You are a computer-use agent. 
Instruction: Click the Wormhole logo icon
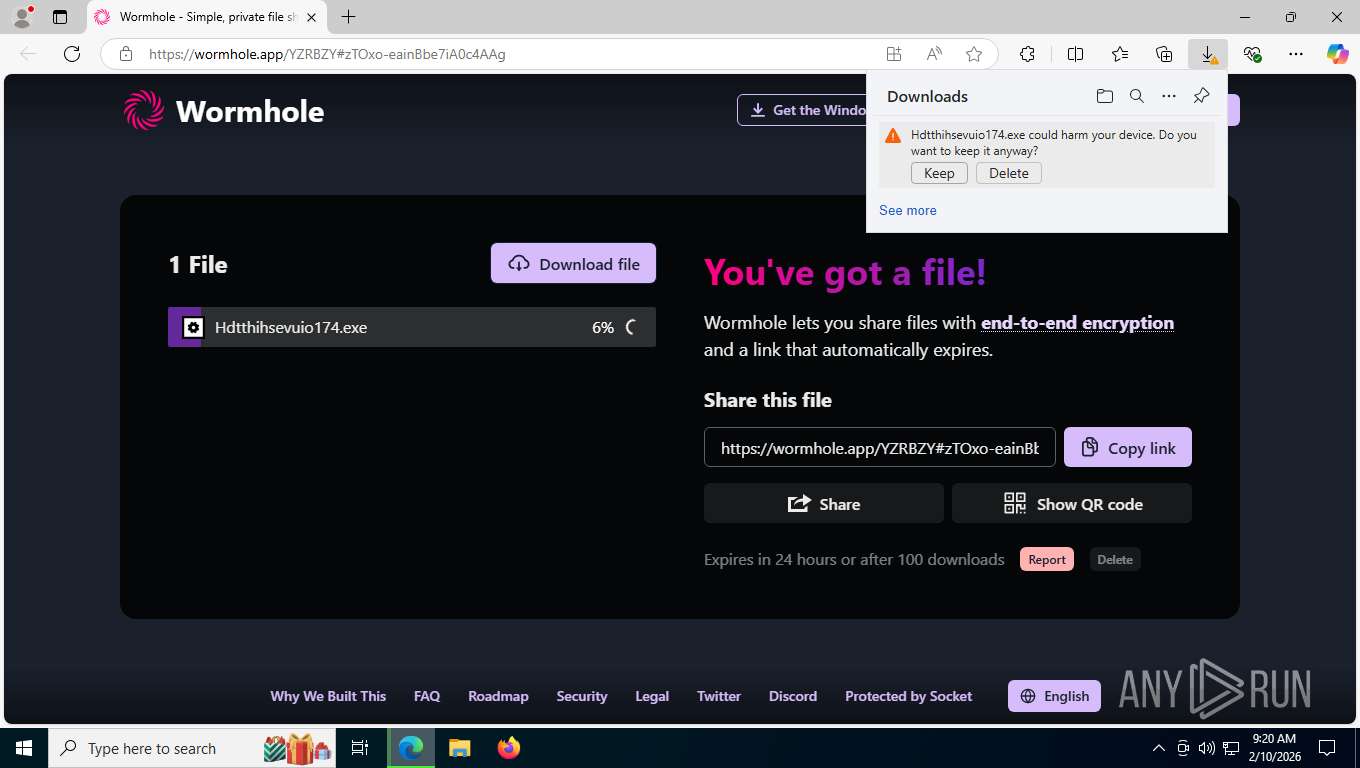[143, 110]
